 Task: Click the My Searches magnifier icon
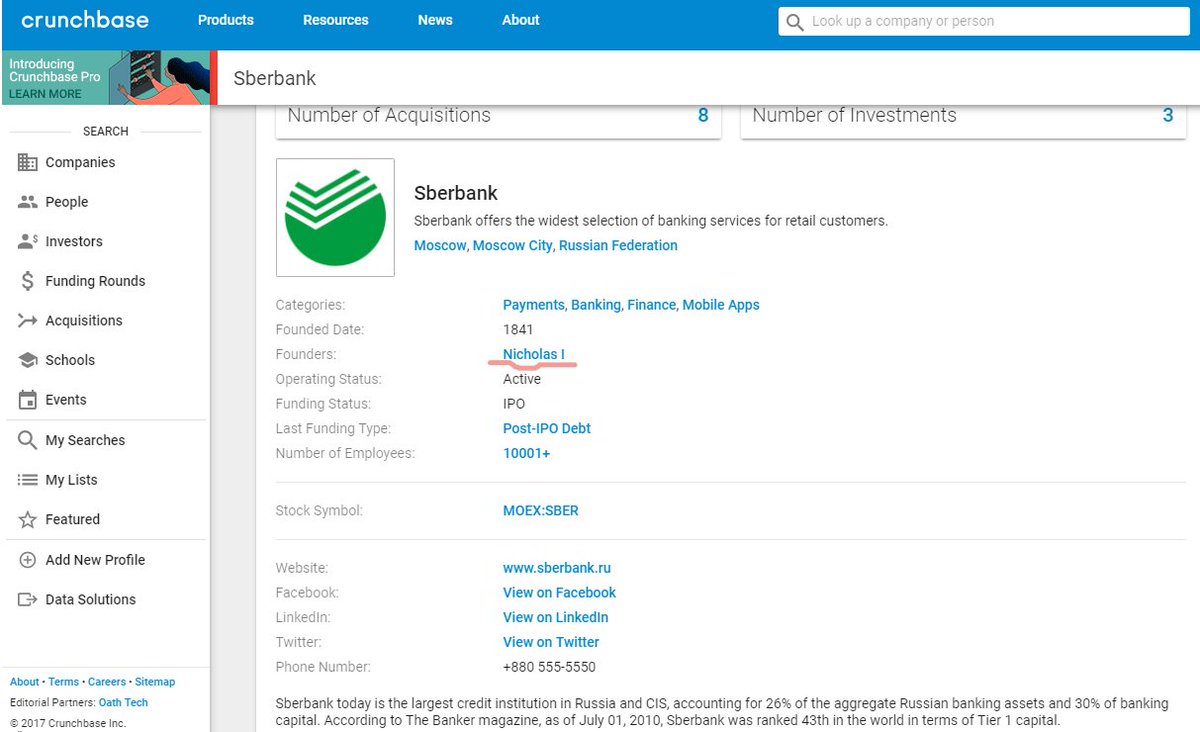(28, 440)
